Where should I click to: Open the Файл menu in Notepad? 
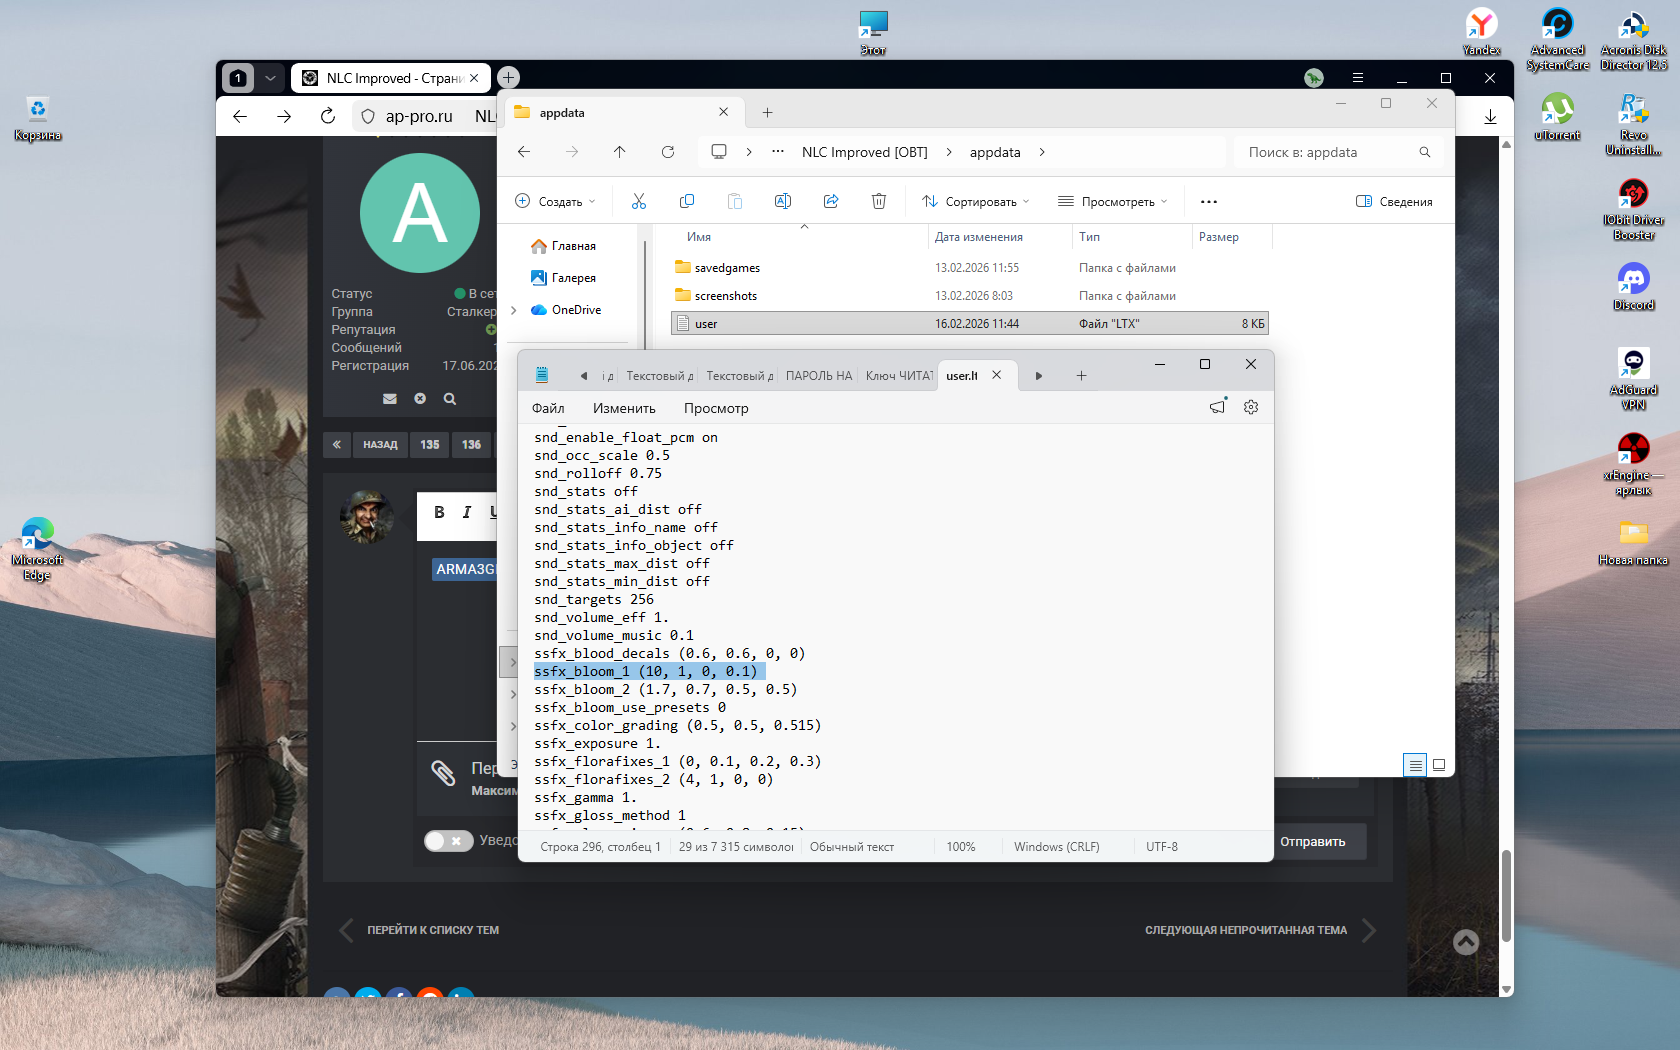[x=548, y=408]
